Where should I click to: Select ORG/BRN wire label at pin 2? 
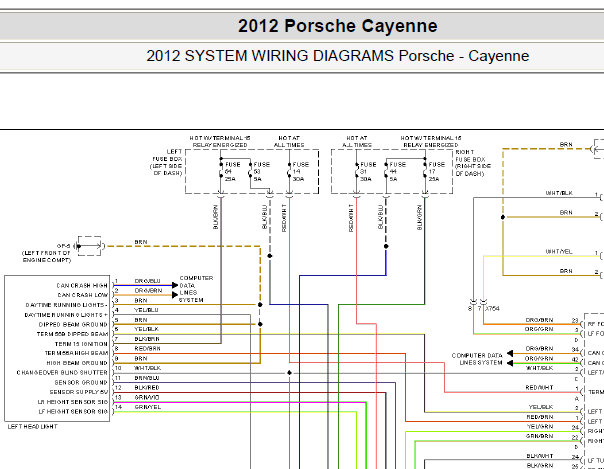tap(148, 290)
